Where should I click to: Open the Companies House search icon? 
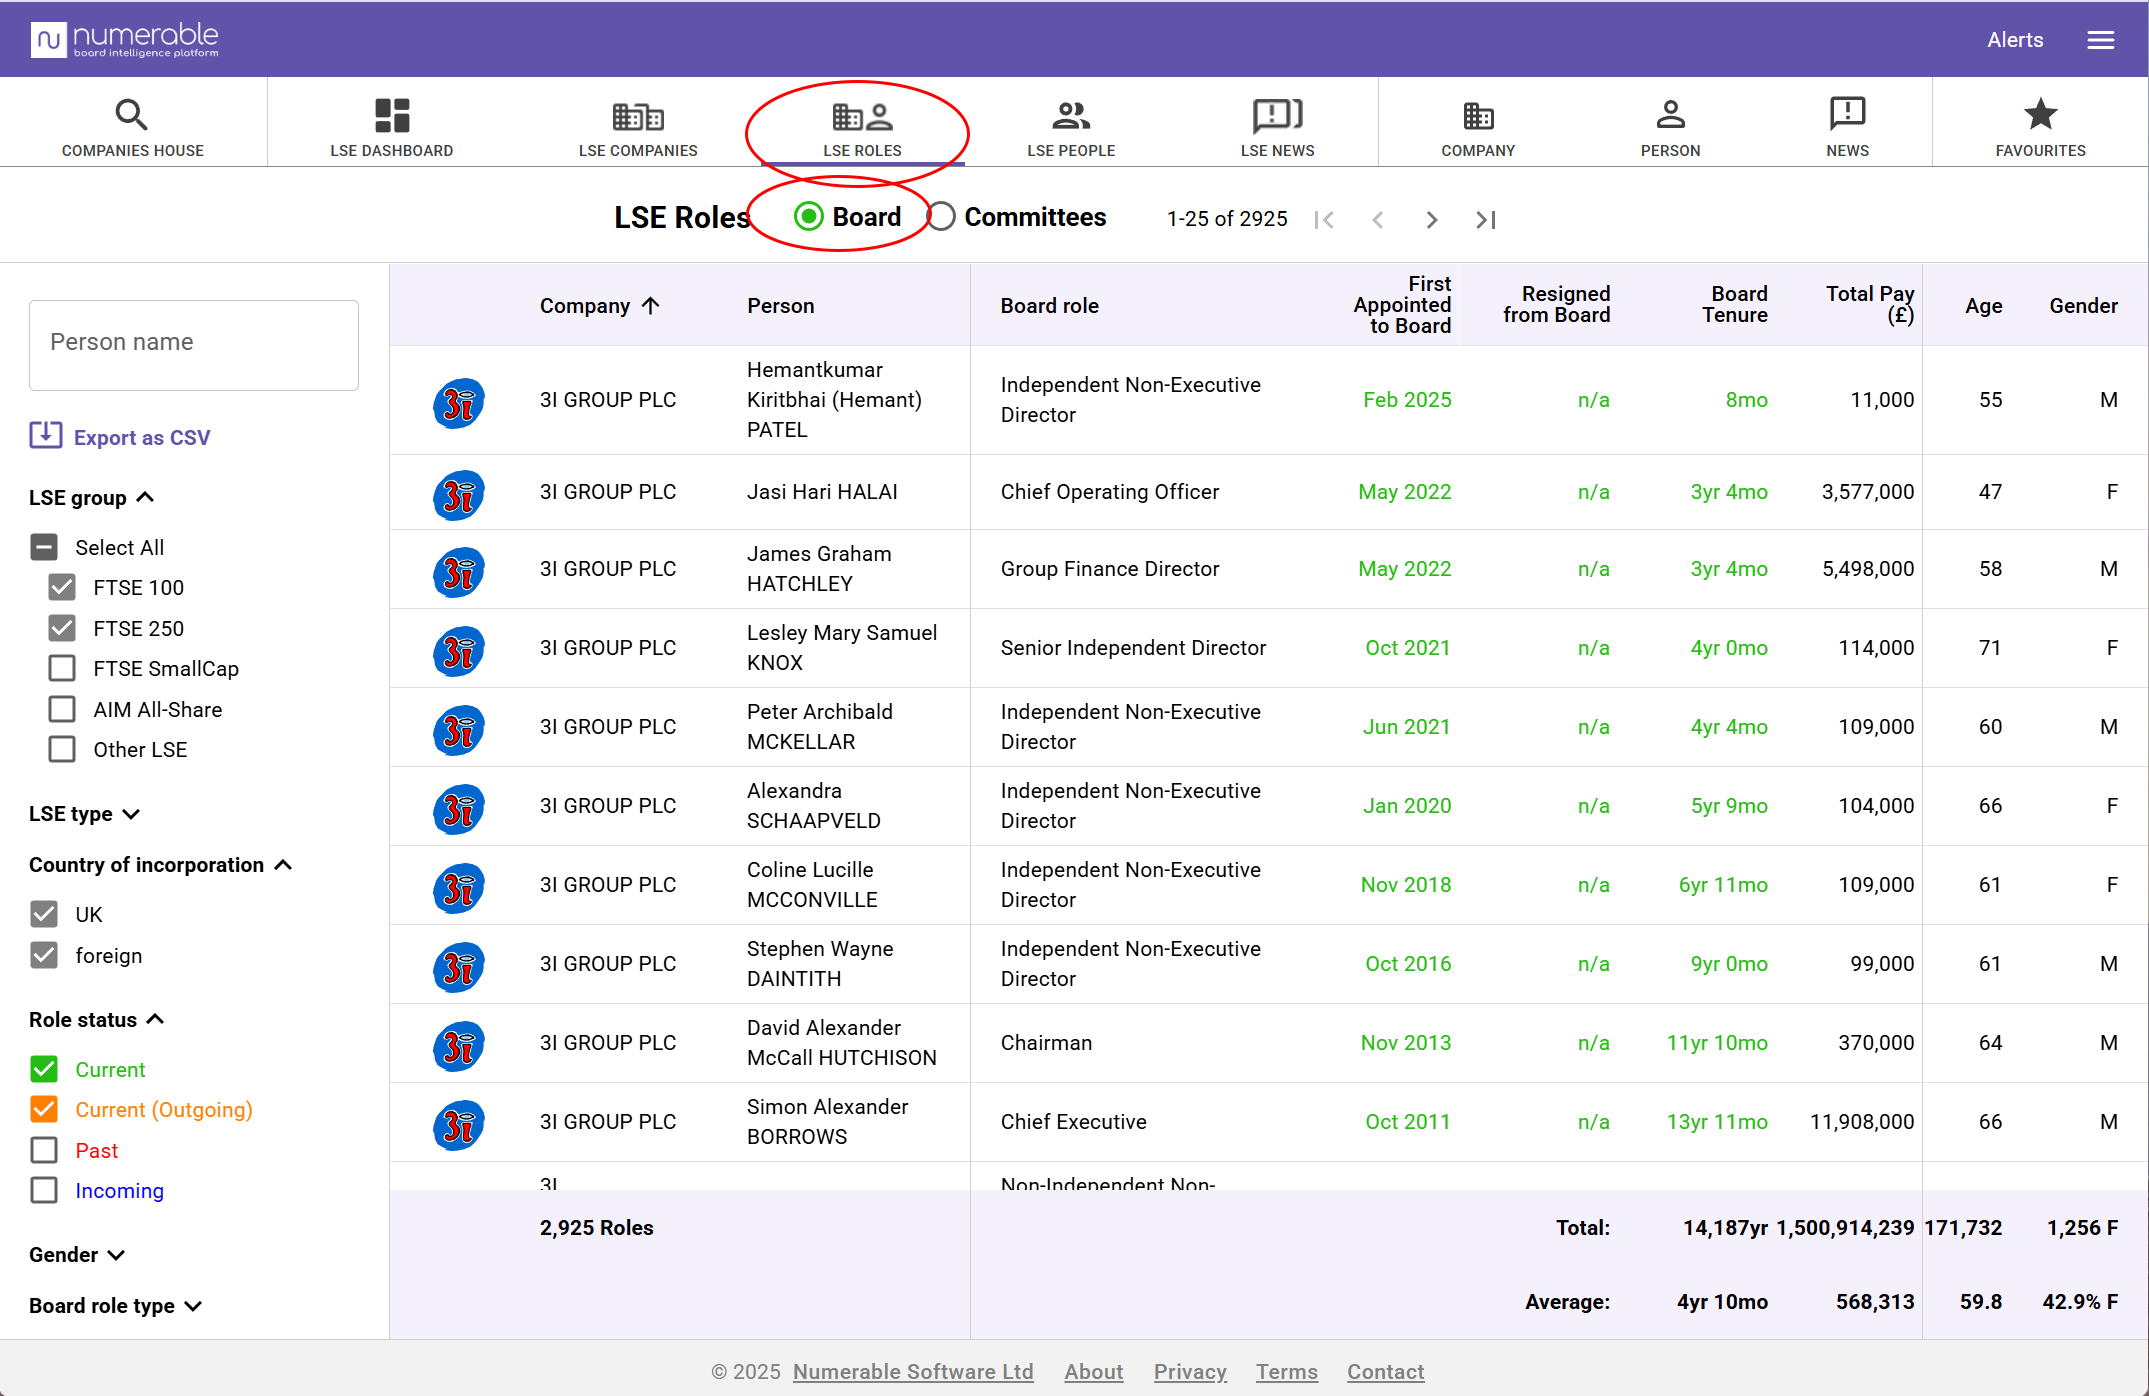[132, 115]
